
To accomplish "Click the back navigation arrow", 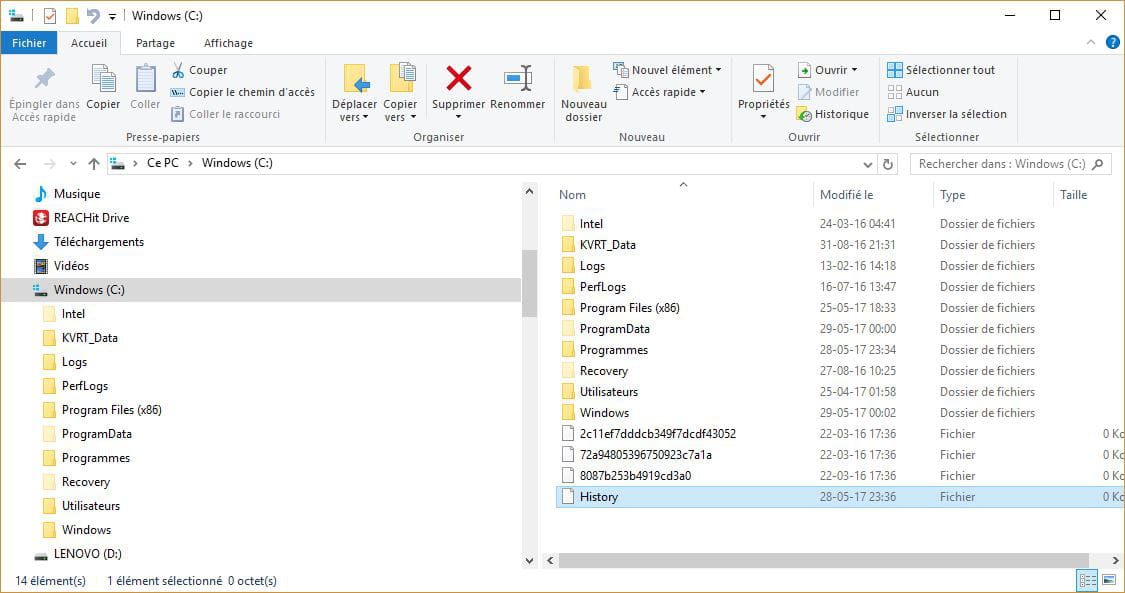I will (20, 163).
